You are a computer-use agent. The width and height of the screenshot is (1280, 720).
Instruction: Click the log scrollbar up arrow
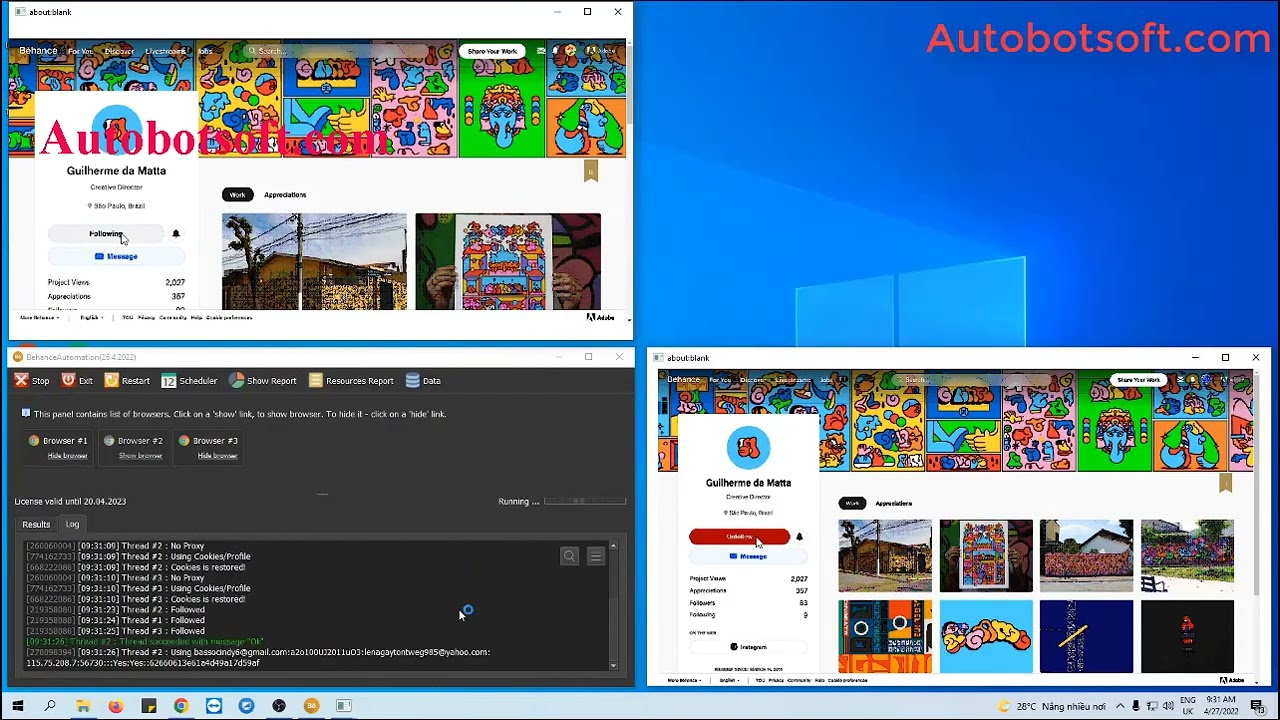coord(613,545)
